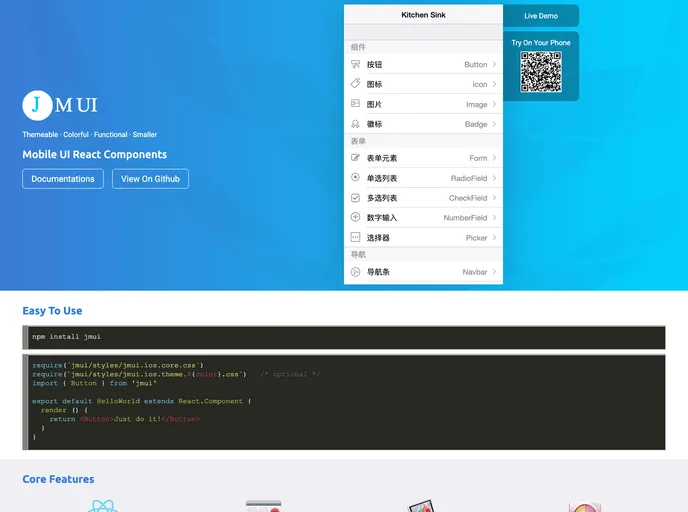
Task: Click the picture icon beside Image row
Action: point(355,104)
